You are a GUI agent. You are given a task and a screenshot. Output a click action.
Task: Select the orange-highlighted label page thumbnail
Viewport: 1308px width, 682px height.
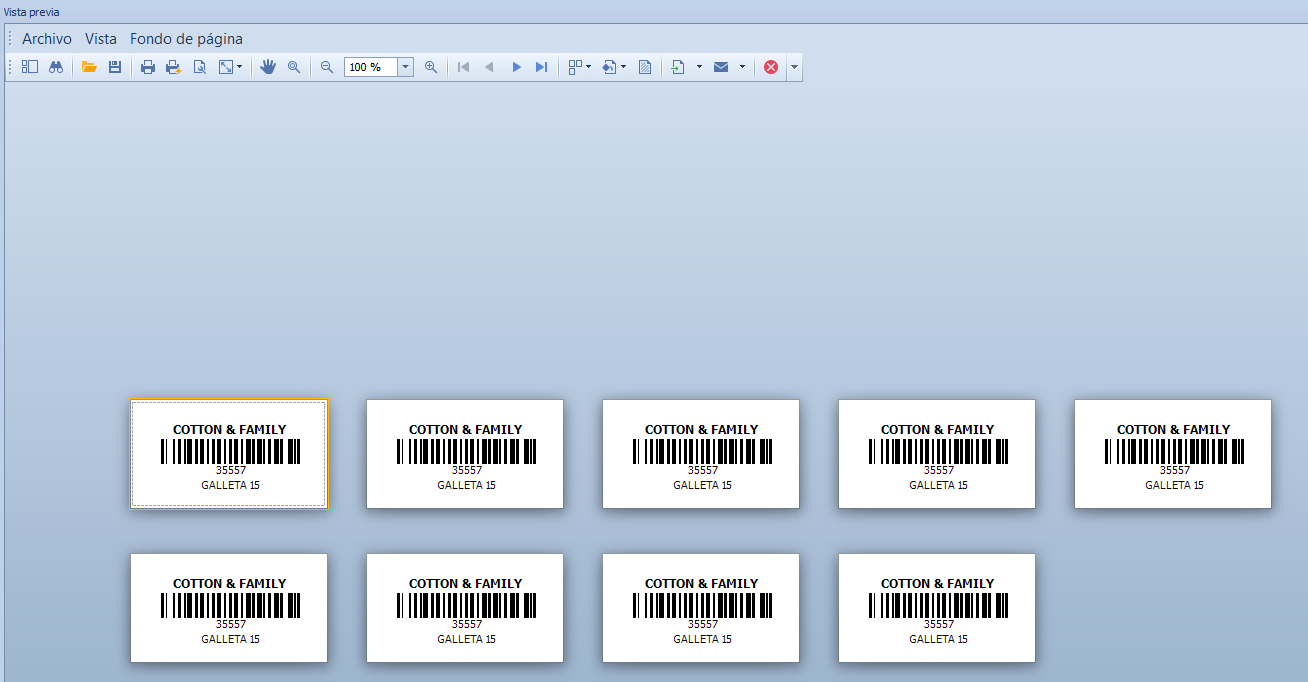(x=229, y=454)
